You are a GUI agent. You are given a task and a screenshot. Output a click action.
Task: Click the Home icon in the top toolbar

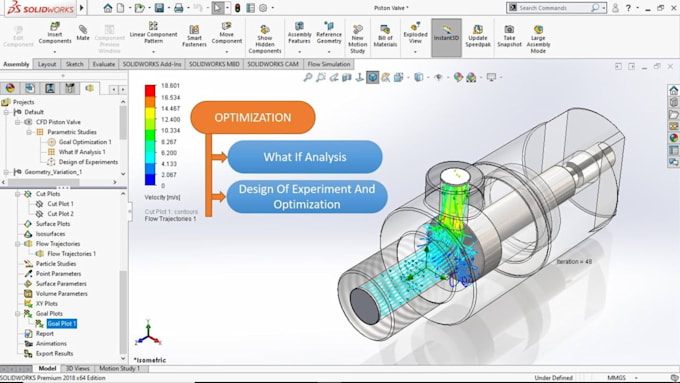point(108,8)
